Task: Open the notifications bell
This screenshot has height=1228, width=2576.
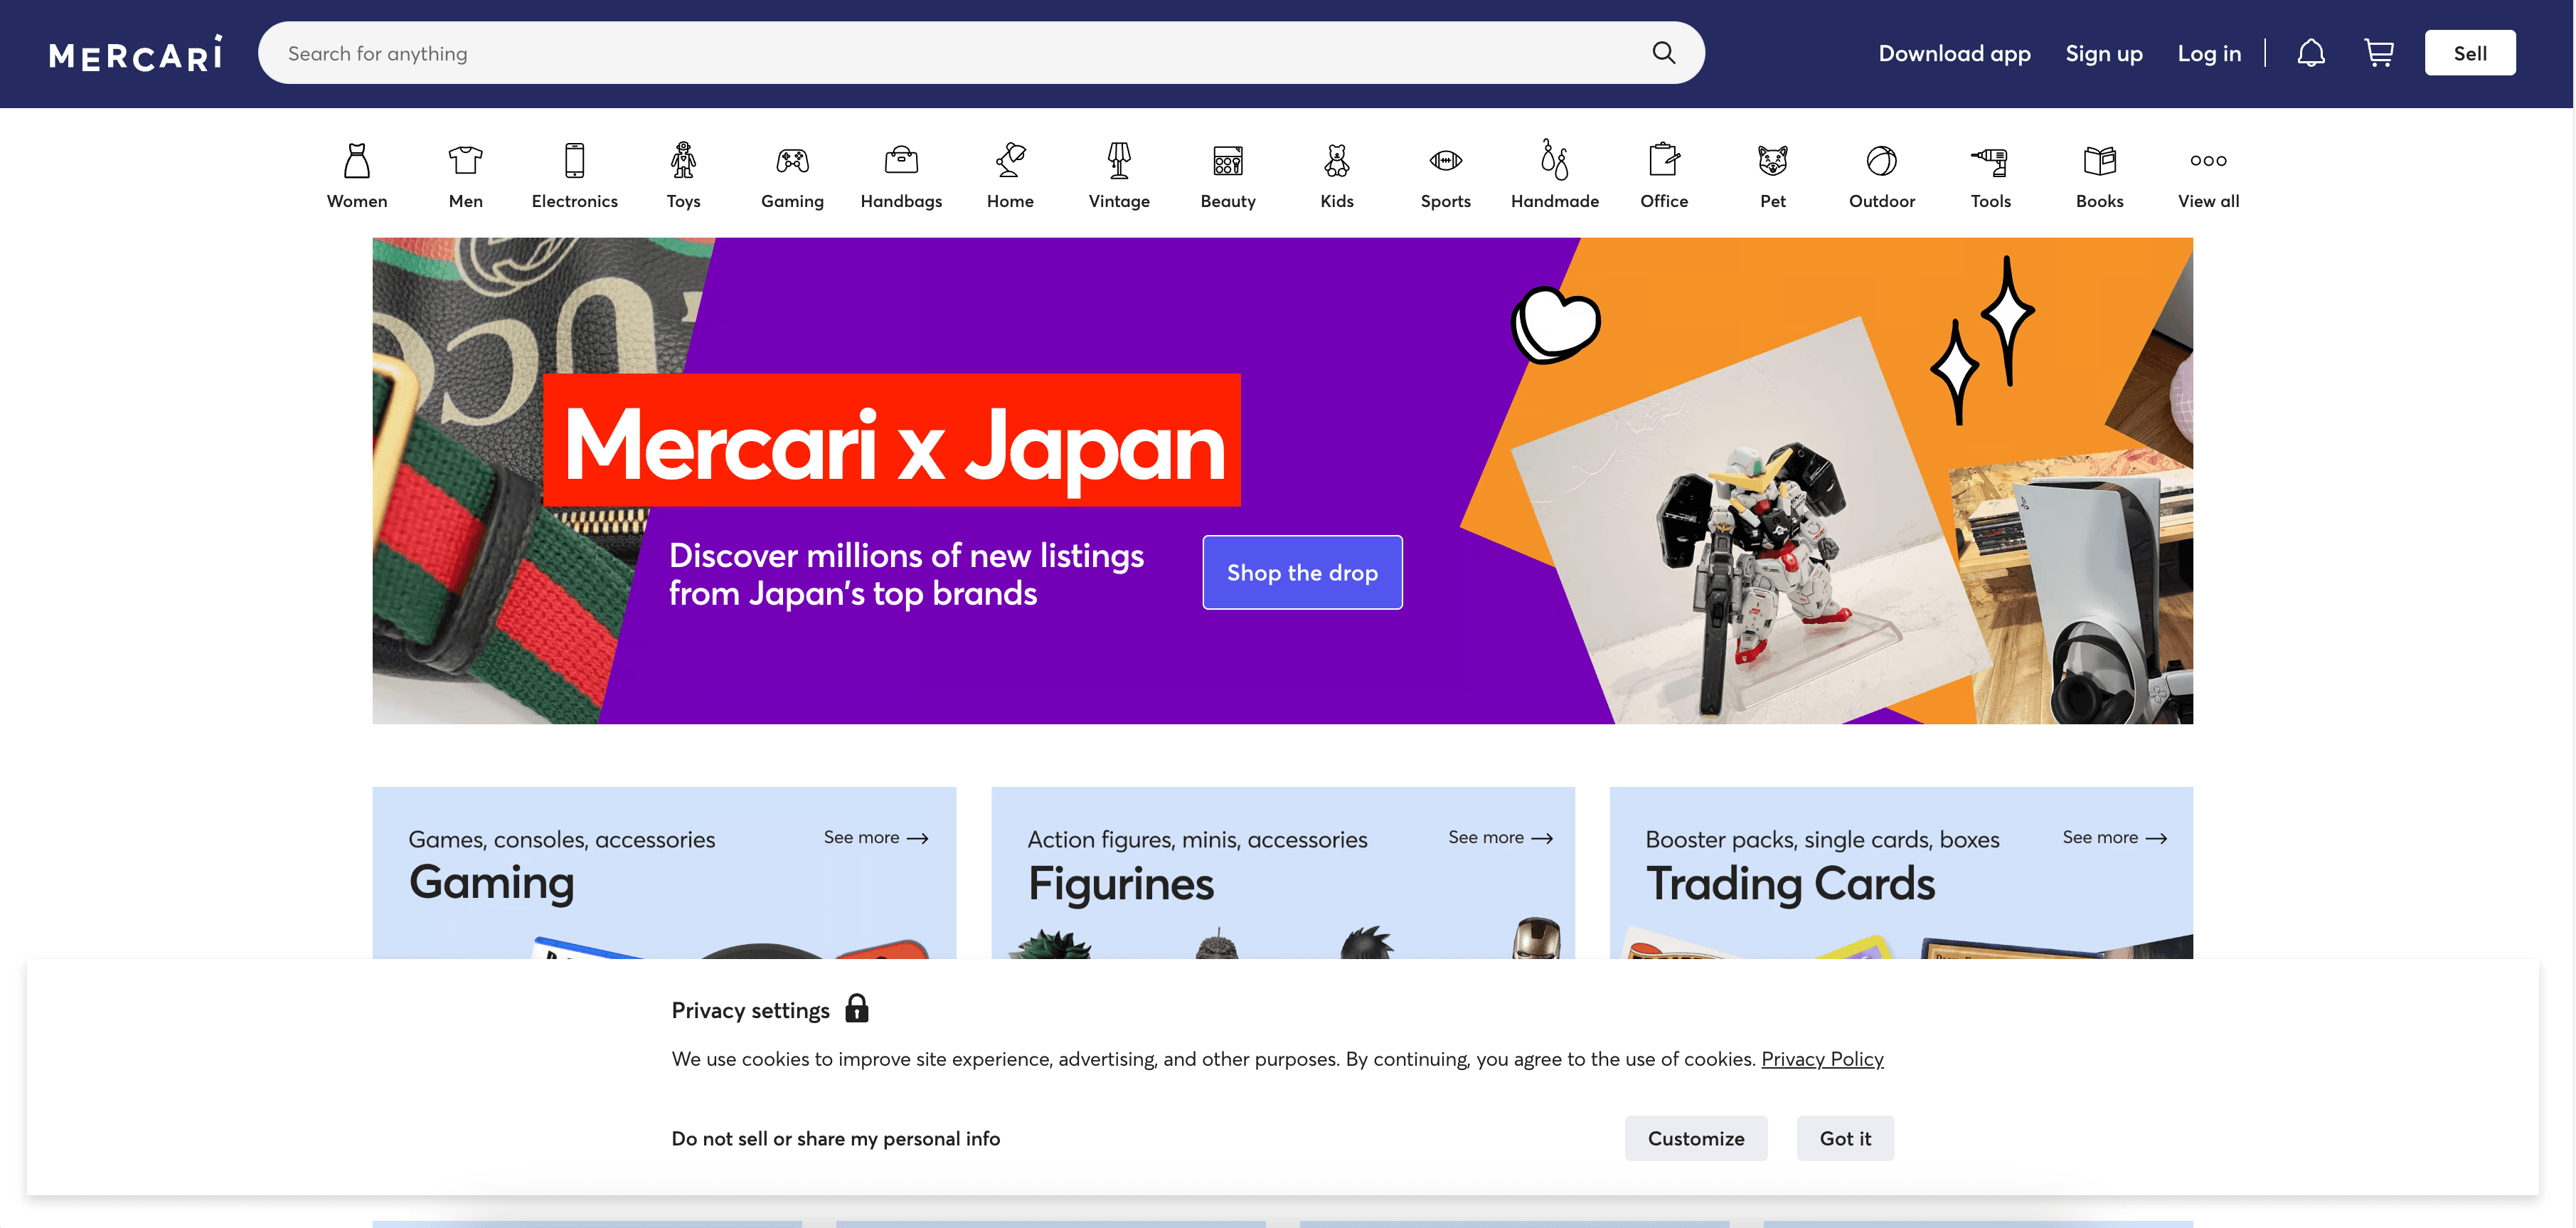Action: click(2310, 53)
